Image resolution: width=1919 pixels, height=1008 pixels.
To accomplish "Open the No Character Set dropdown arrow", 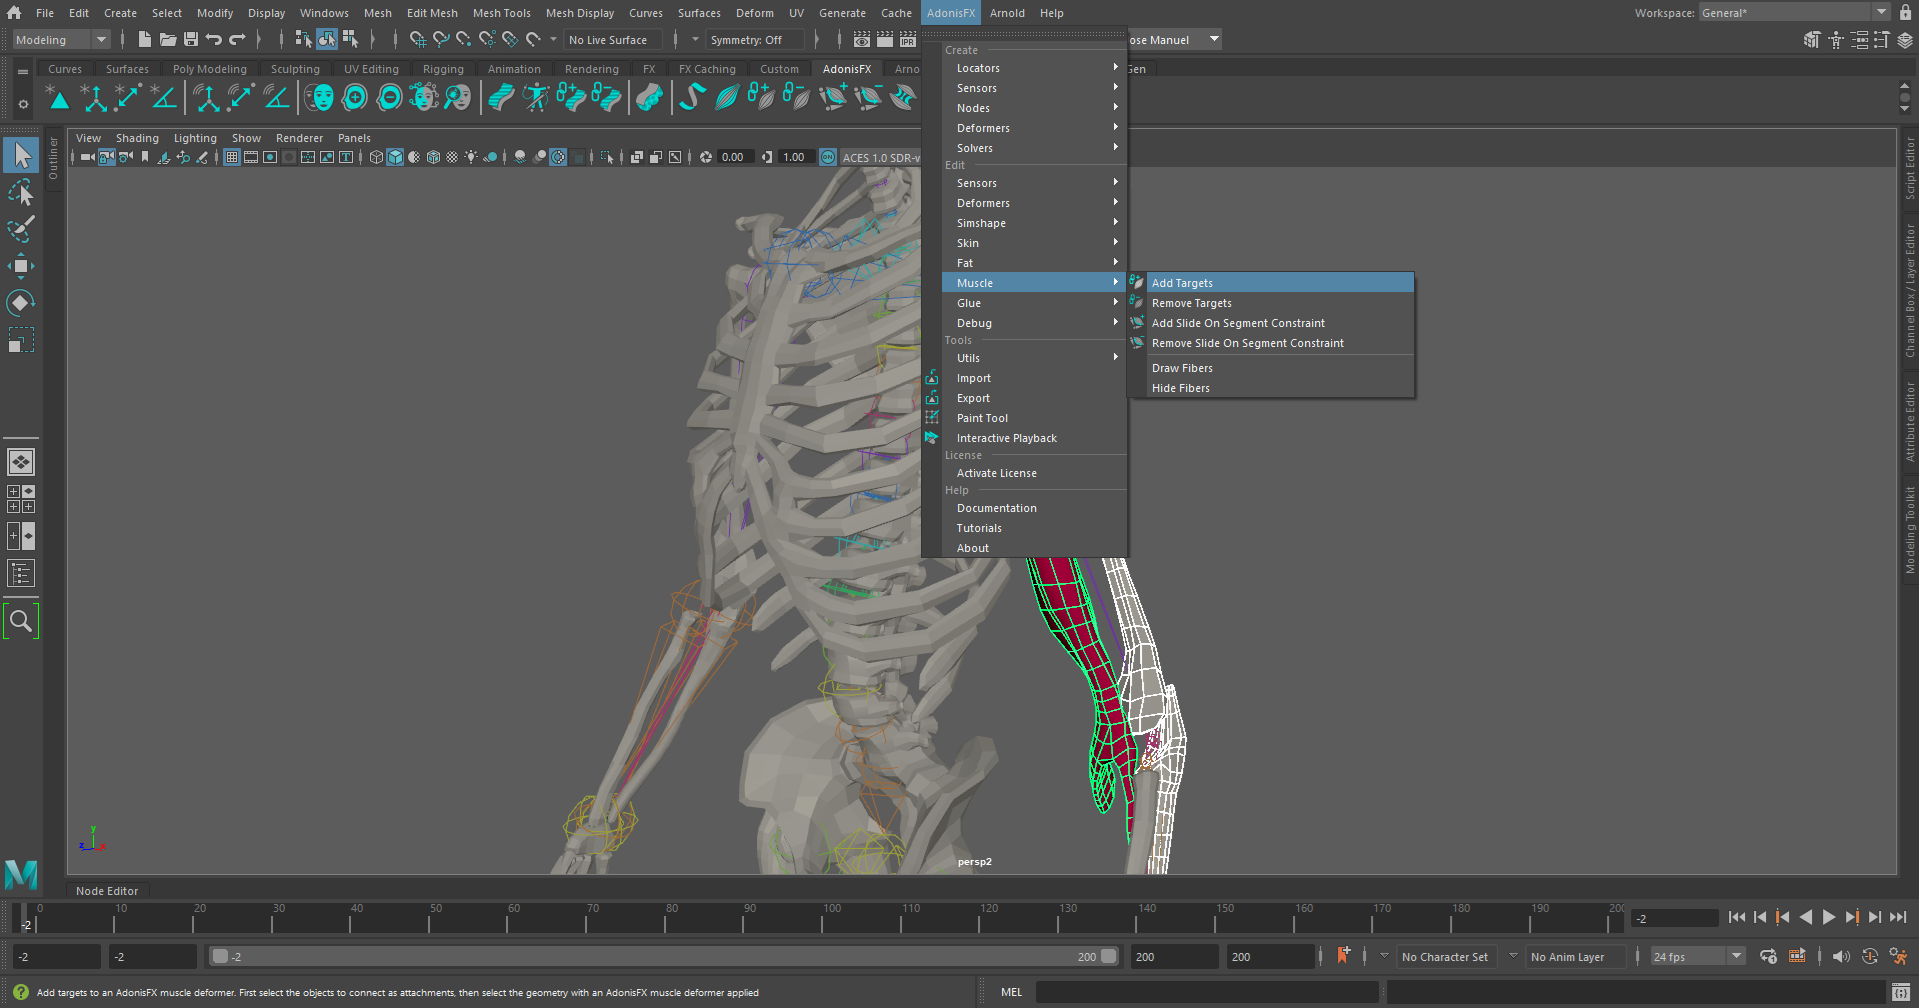I will 1384,956.
